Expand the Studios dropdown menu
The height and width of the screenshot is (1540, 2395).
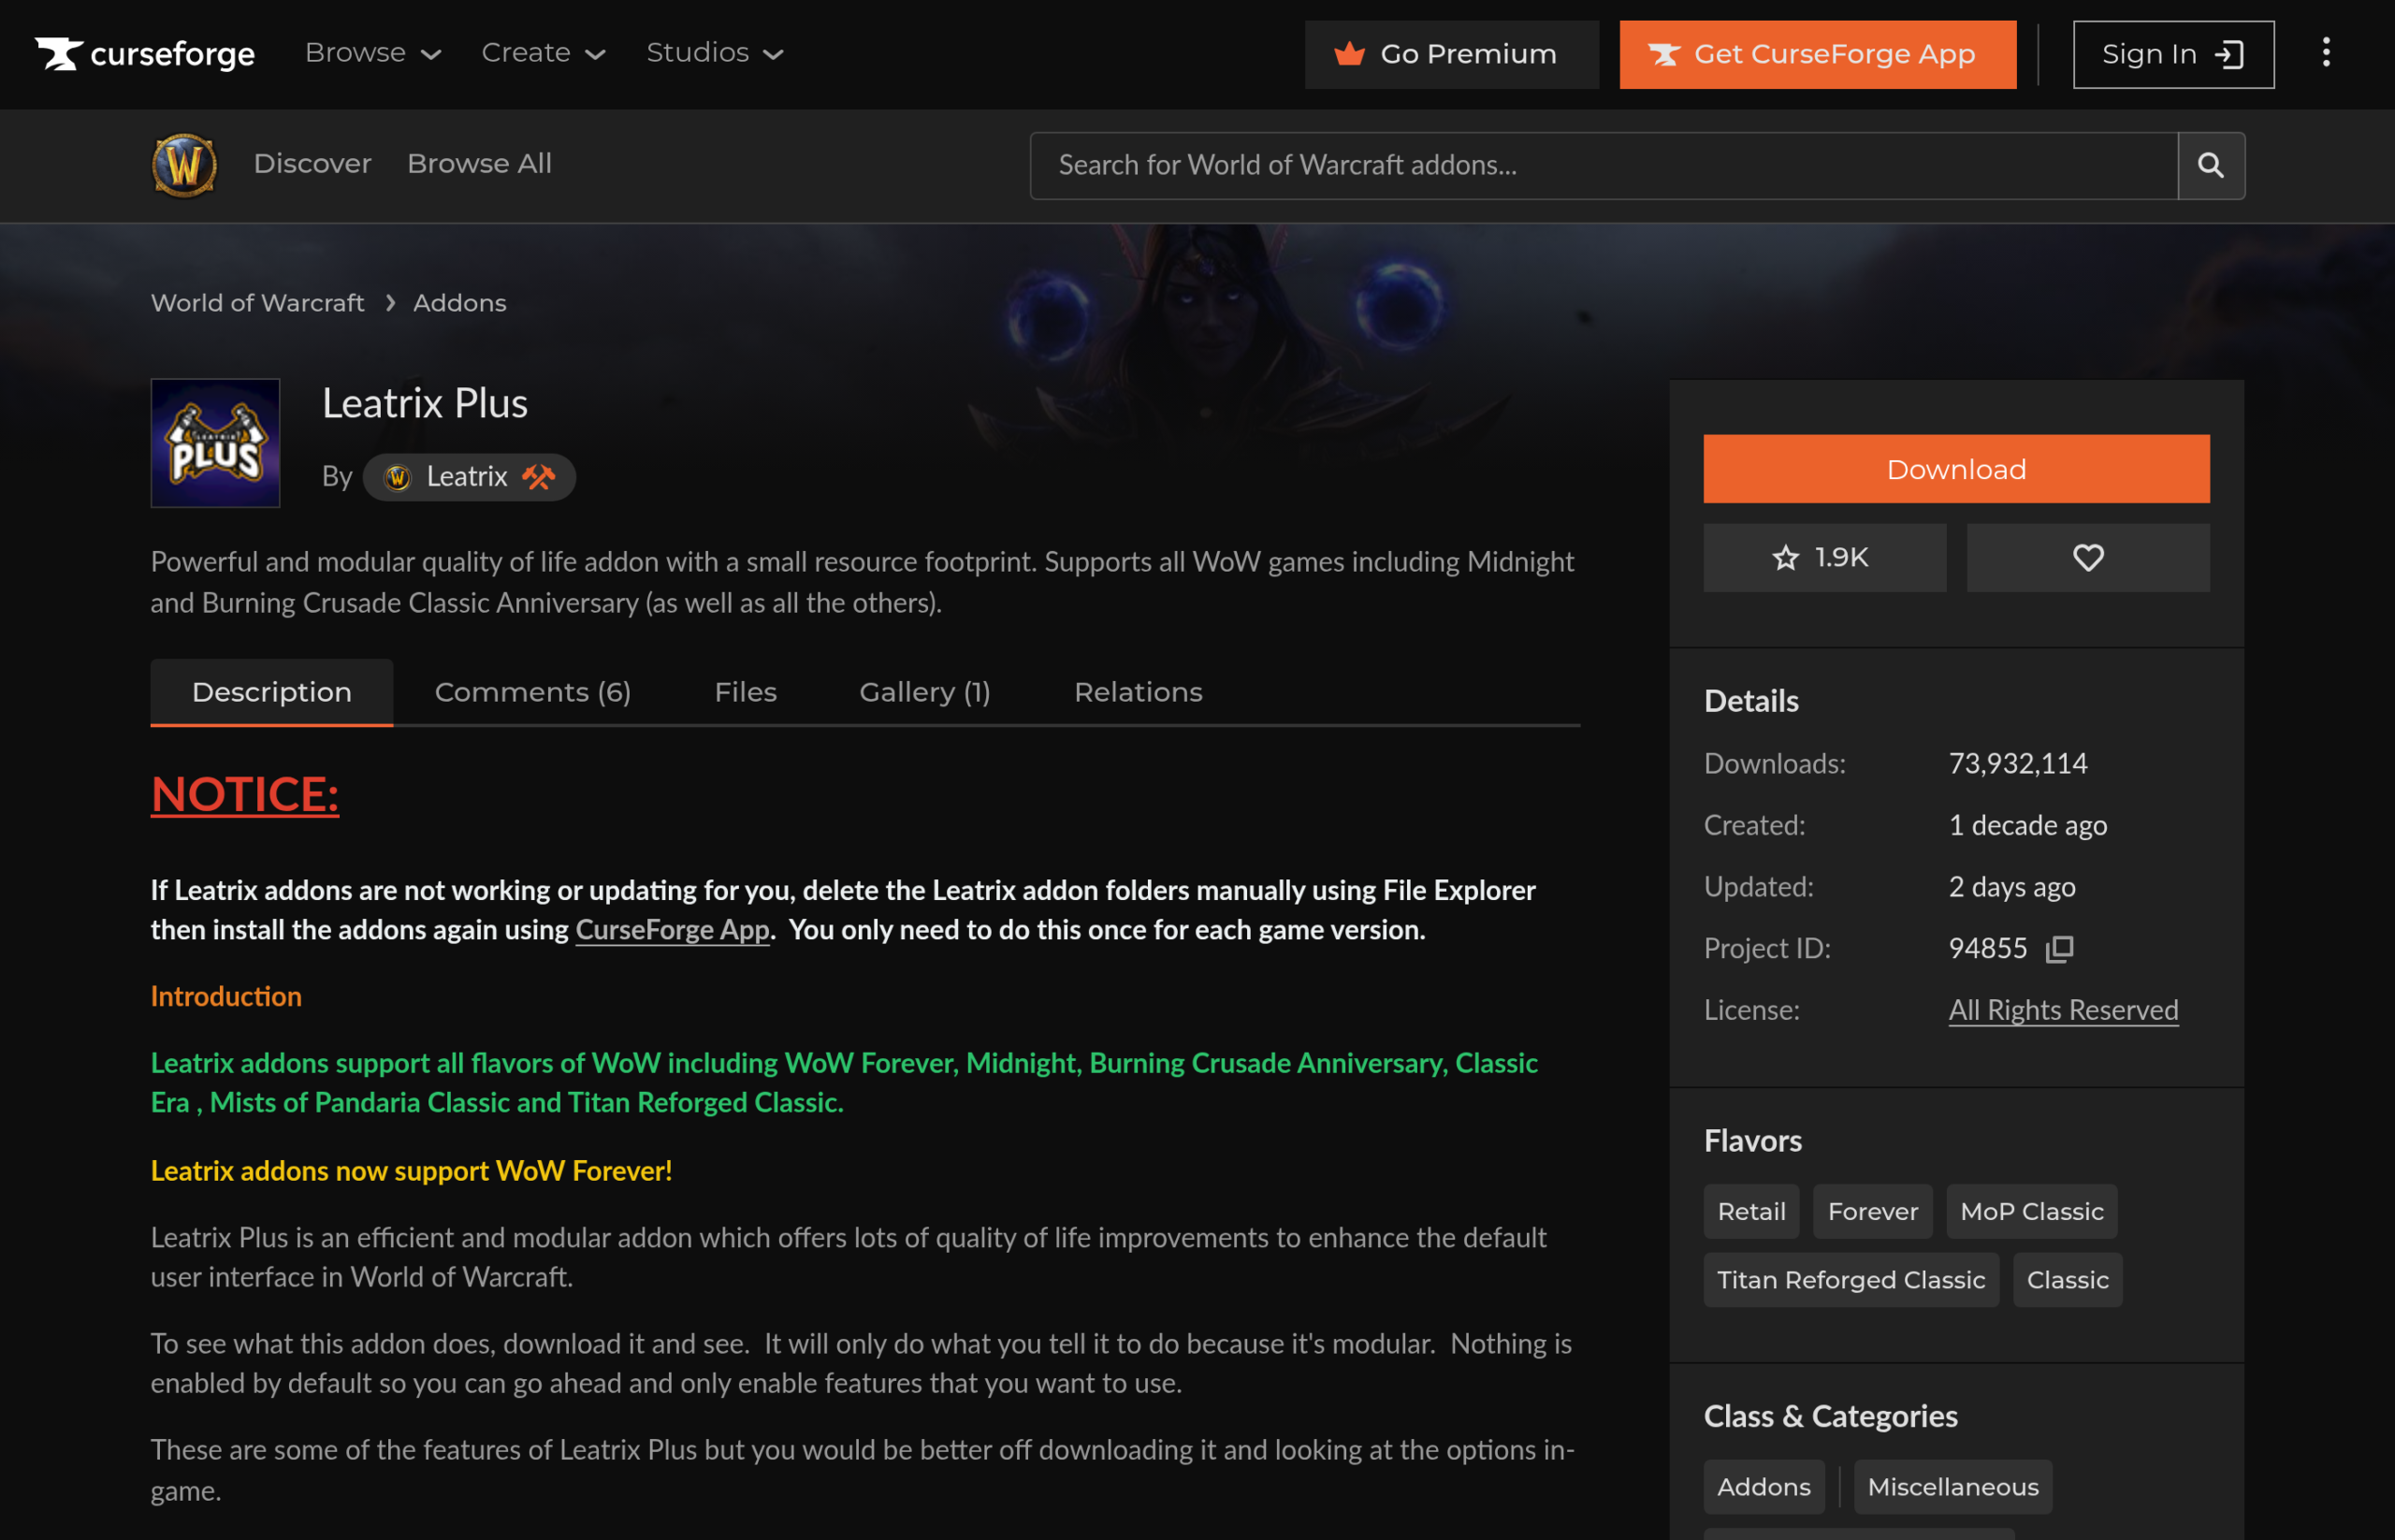715,53
